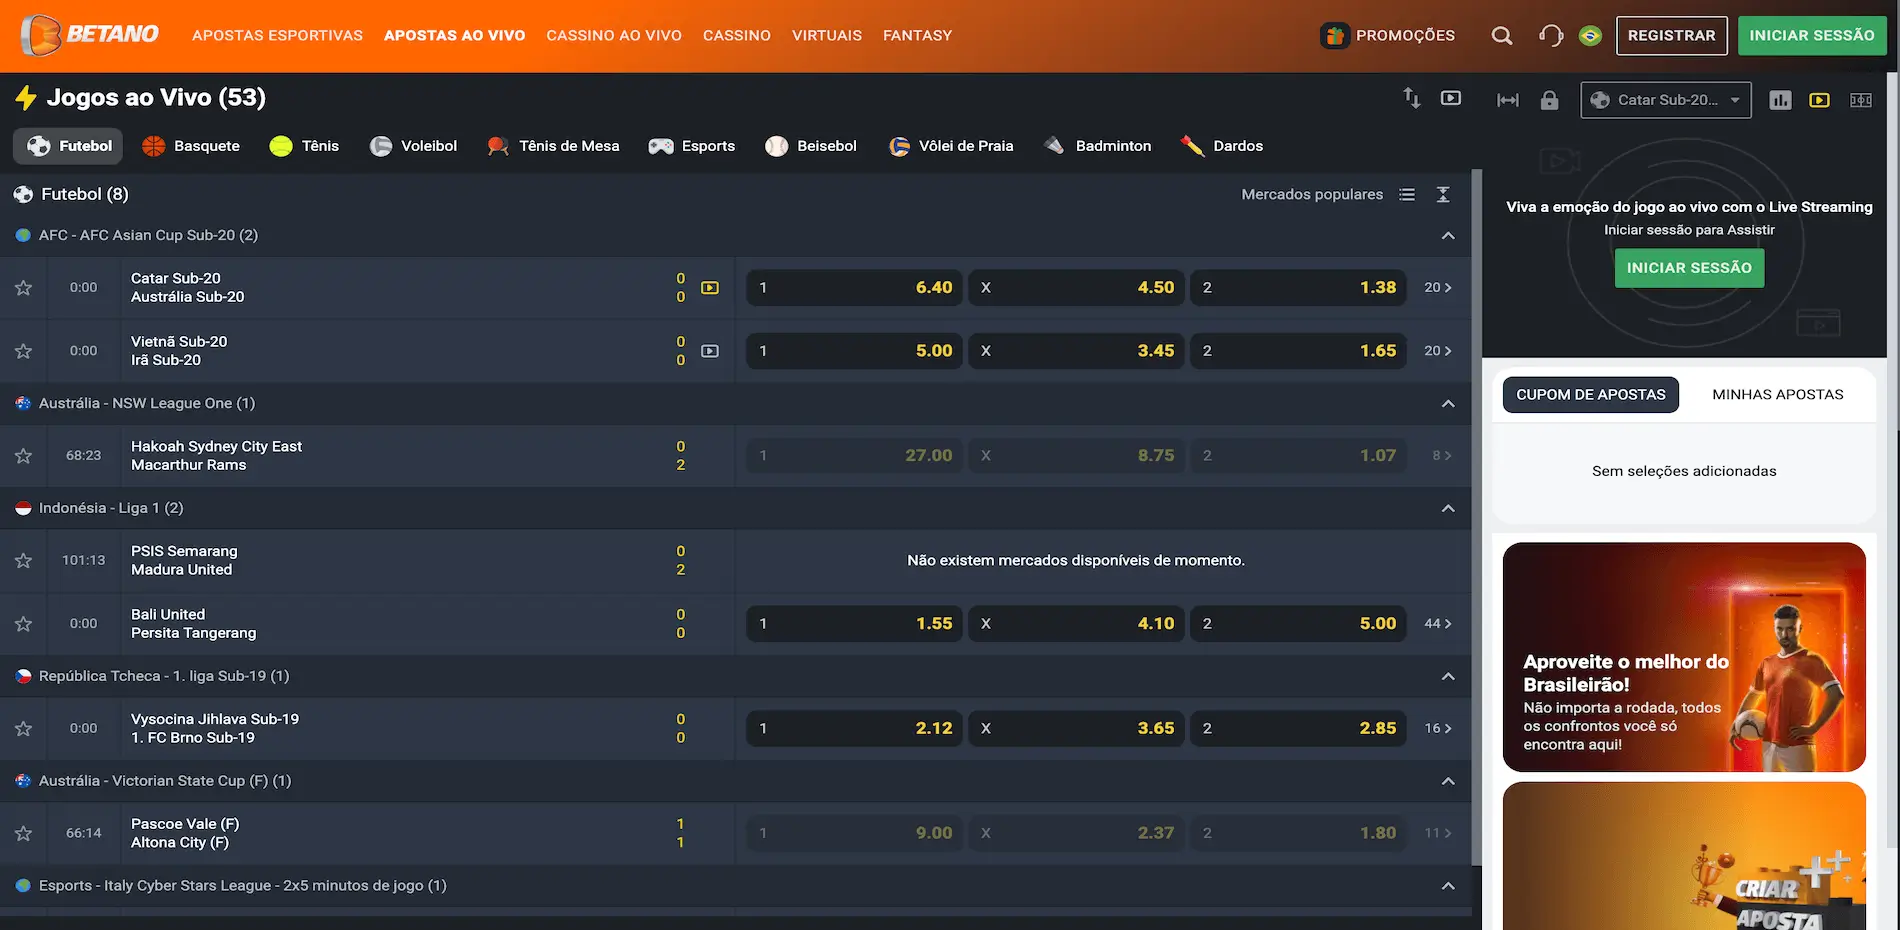Collapse the AFC Asian Cup Sub-20 section
Image resolution: width=1900 pixels, height=930 pixels.
1447,236
